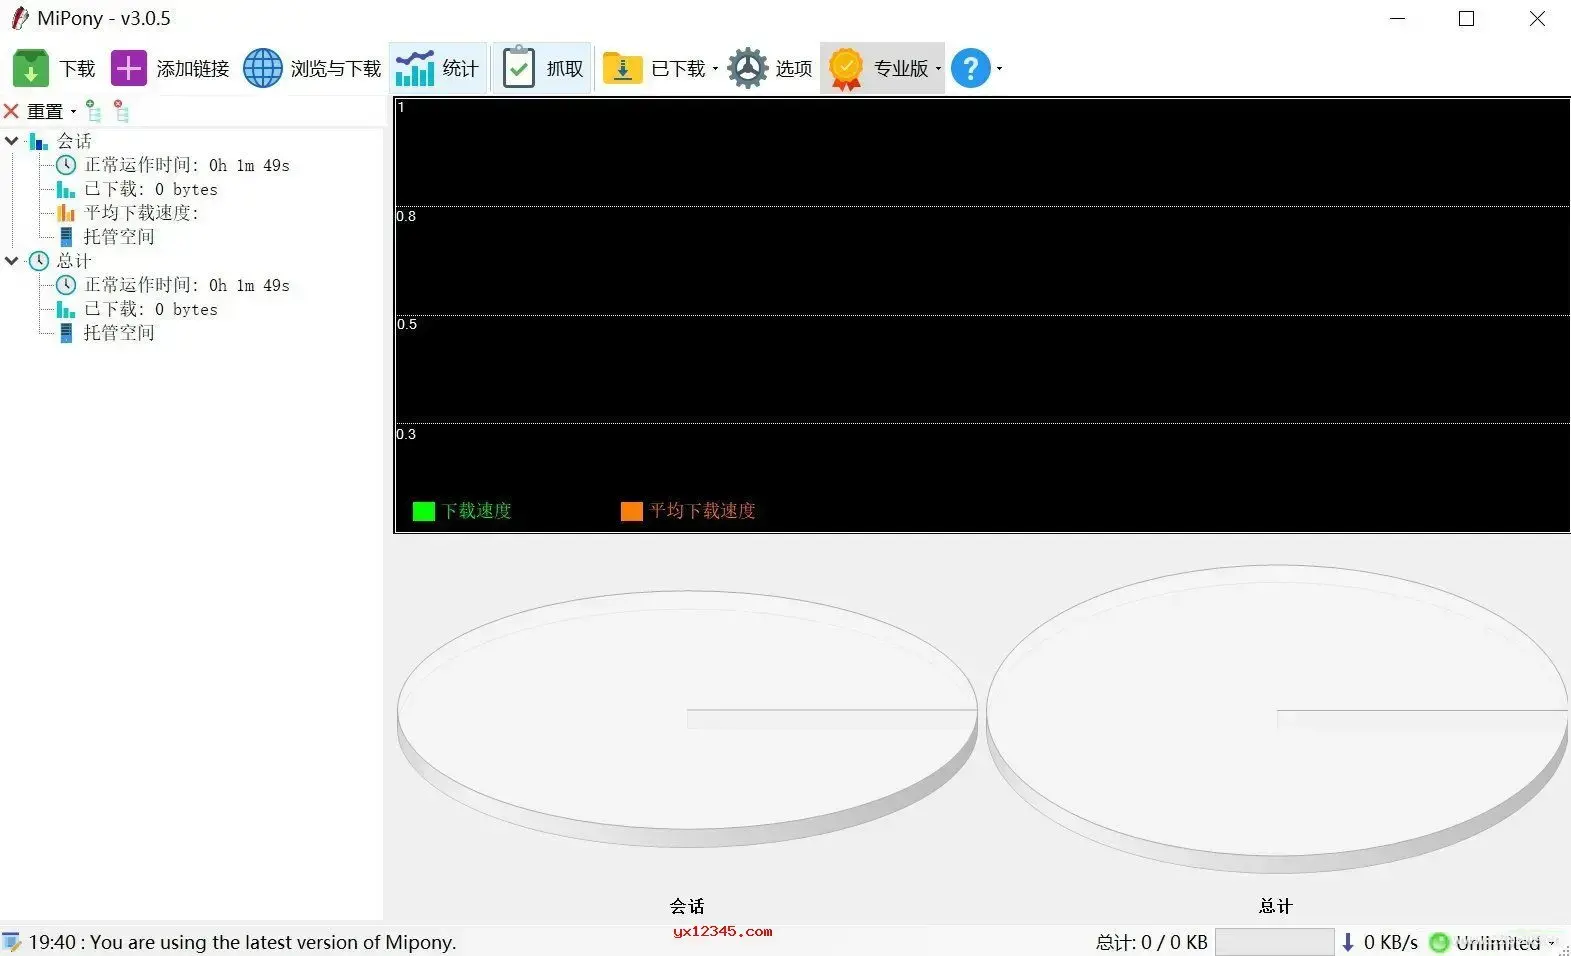Click the green expand-all tree icon

point(93,111)
